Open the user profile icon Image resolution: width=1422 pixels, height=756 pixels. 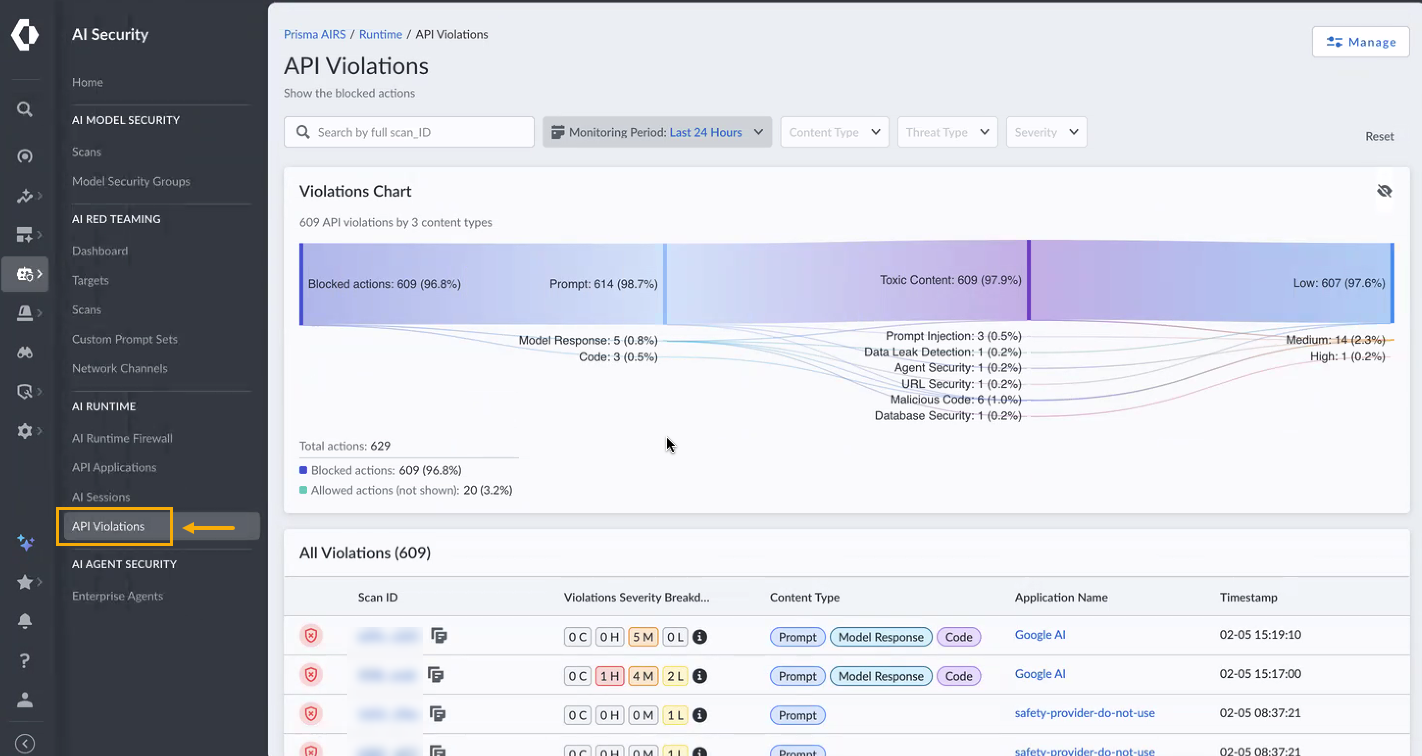[x=25, y=699]
